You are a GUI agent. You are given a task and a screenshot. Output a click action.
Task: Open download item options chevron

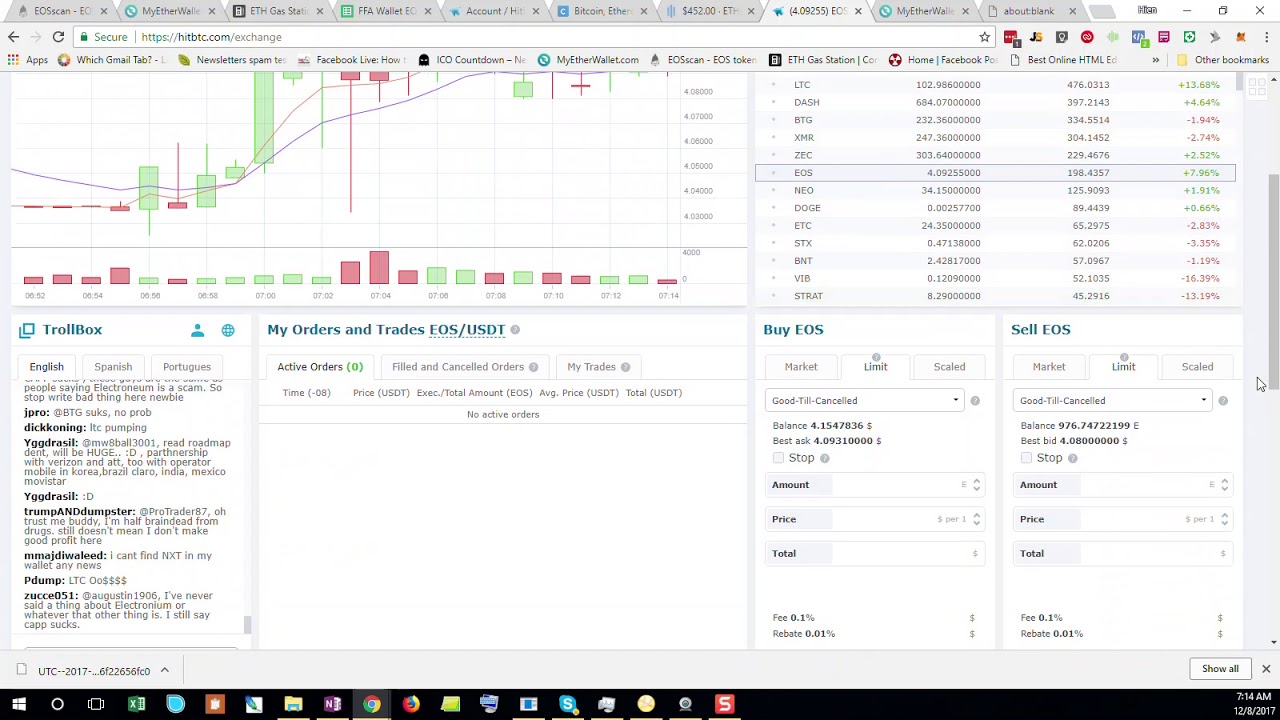pos(164,671)
